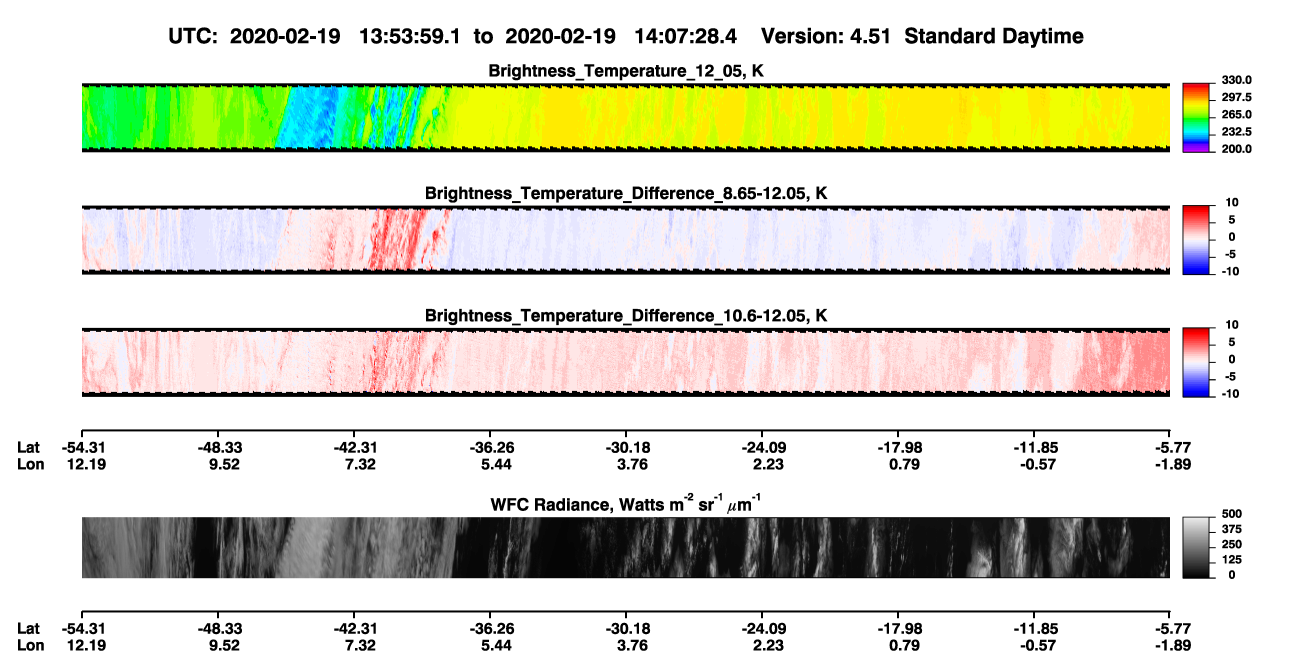Click the Brightness_Temperature_12_05, K panel title
The height and width of the screenshot is (667, 1300).
click(x=626, y=71)
